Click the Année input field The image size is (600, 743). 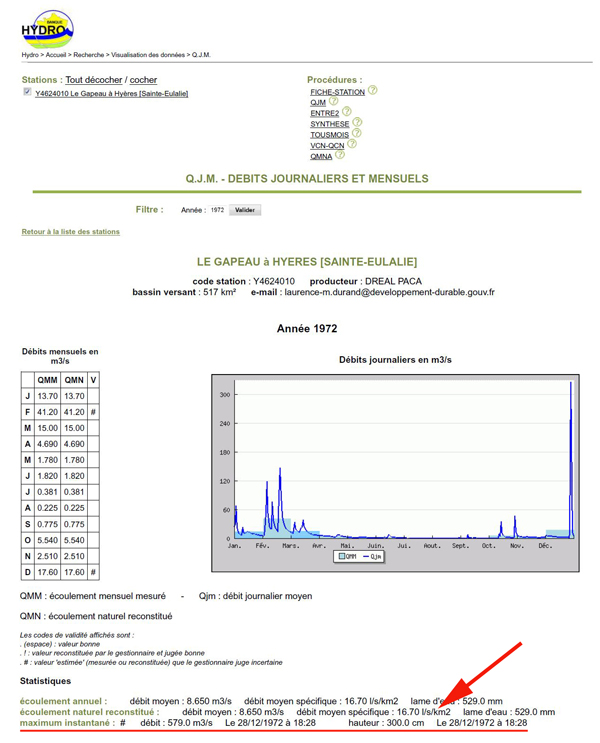218,210
